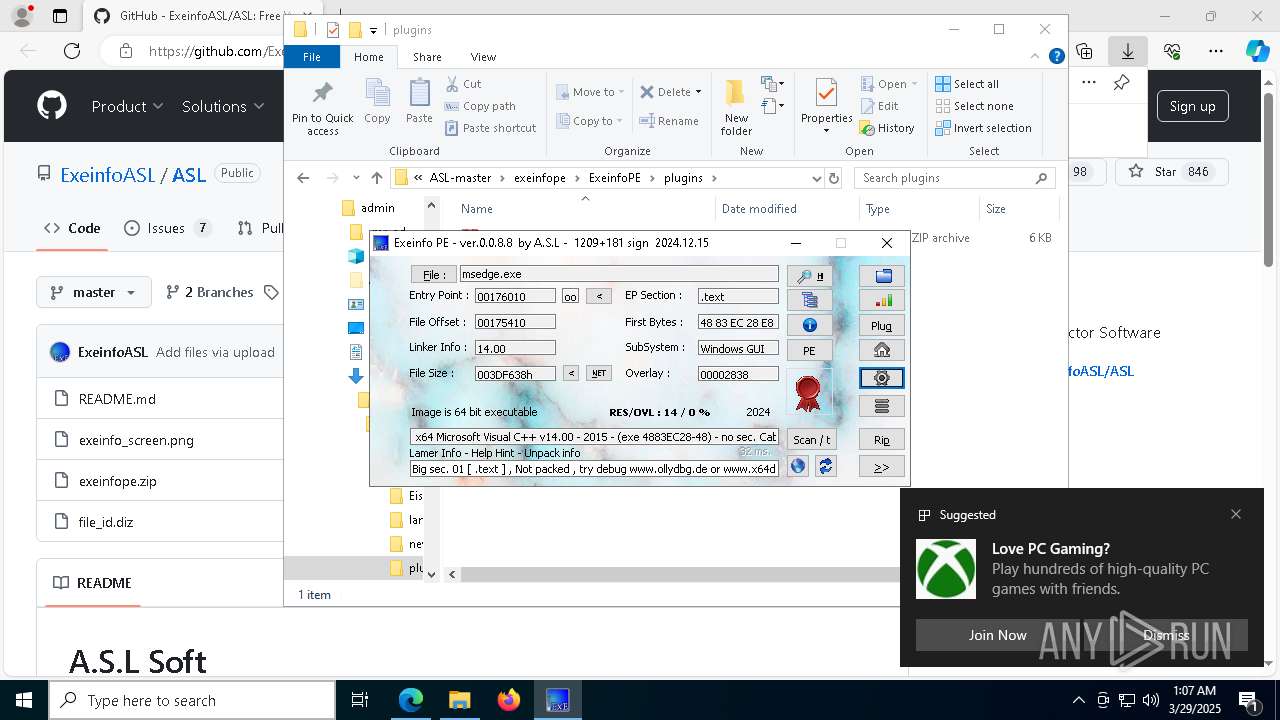
Task: Open the section viewer tree icon button
Action: pos(810,301)
